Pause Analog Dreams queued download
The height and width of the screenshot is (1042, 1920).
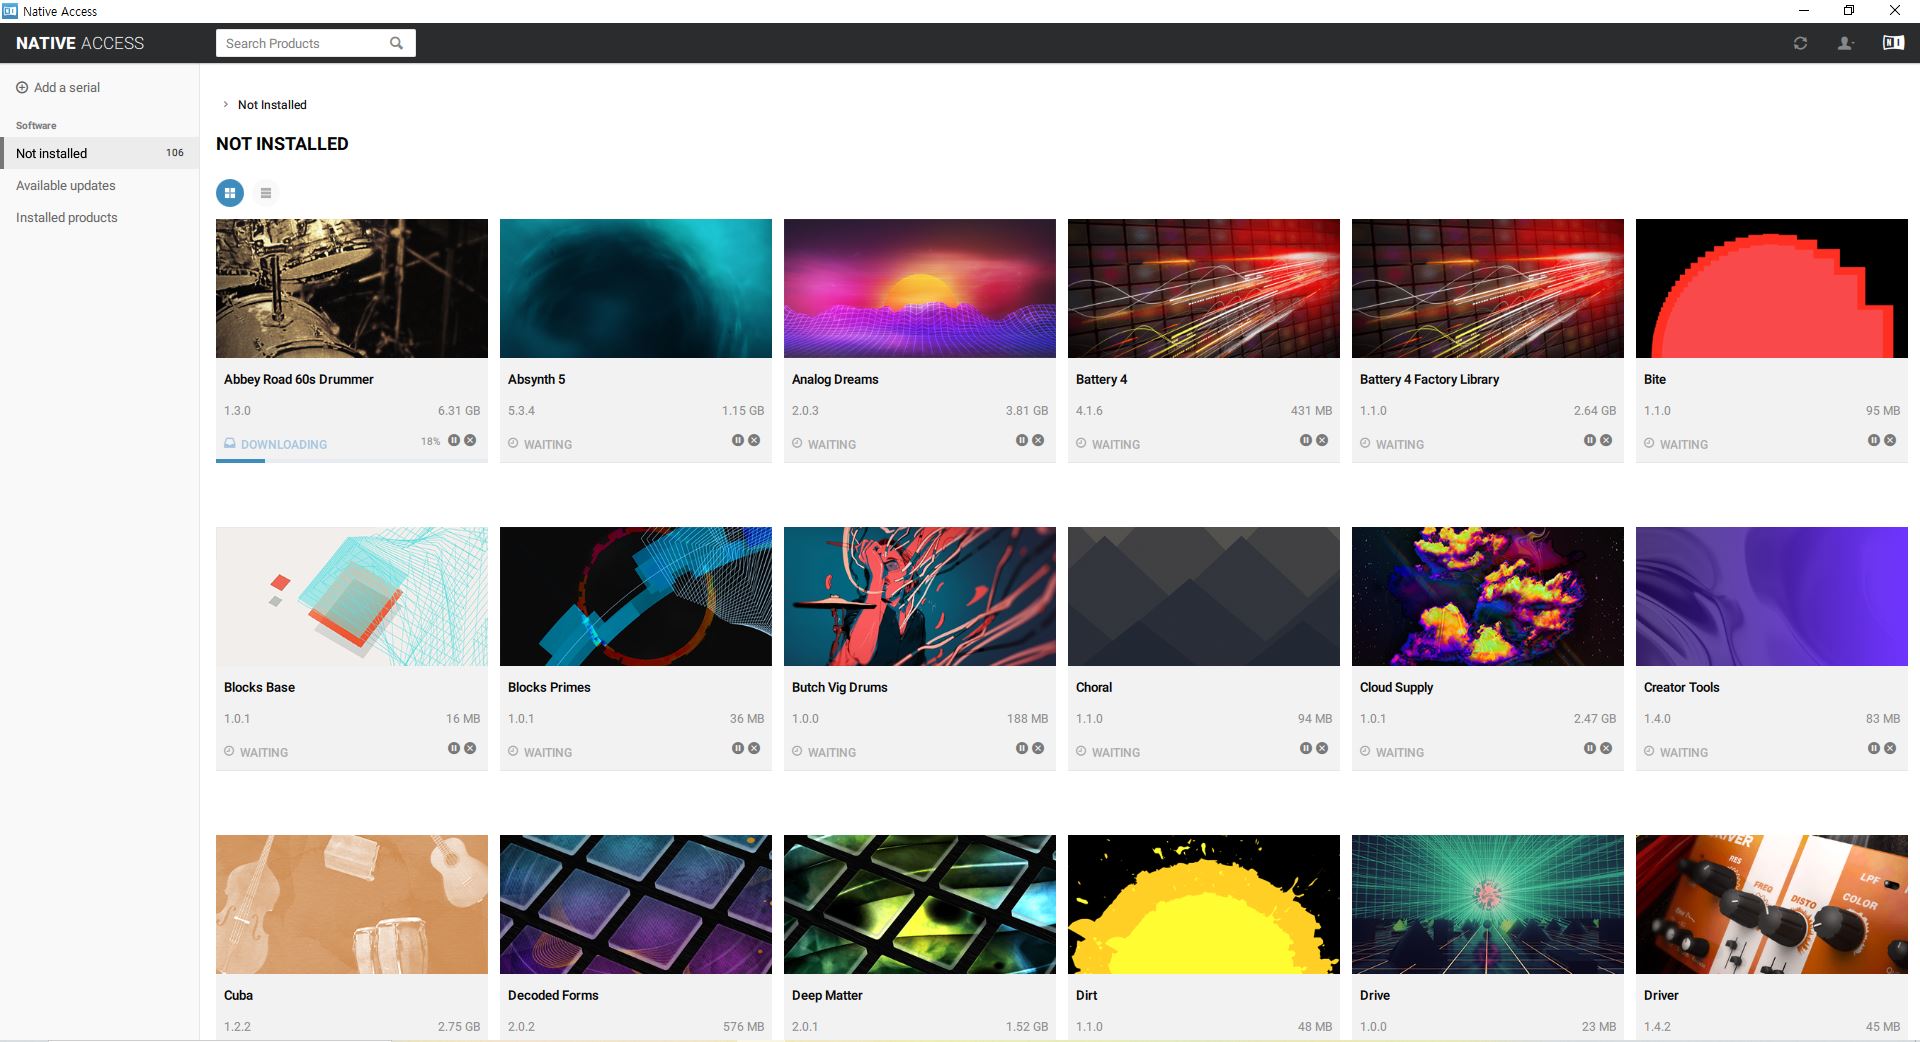click(1022, 440)
